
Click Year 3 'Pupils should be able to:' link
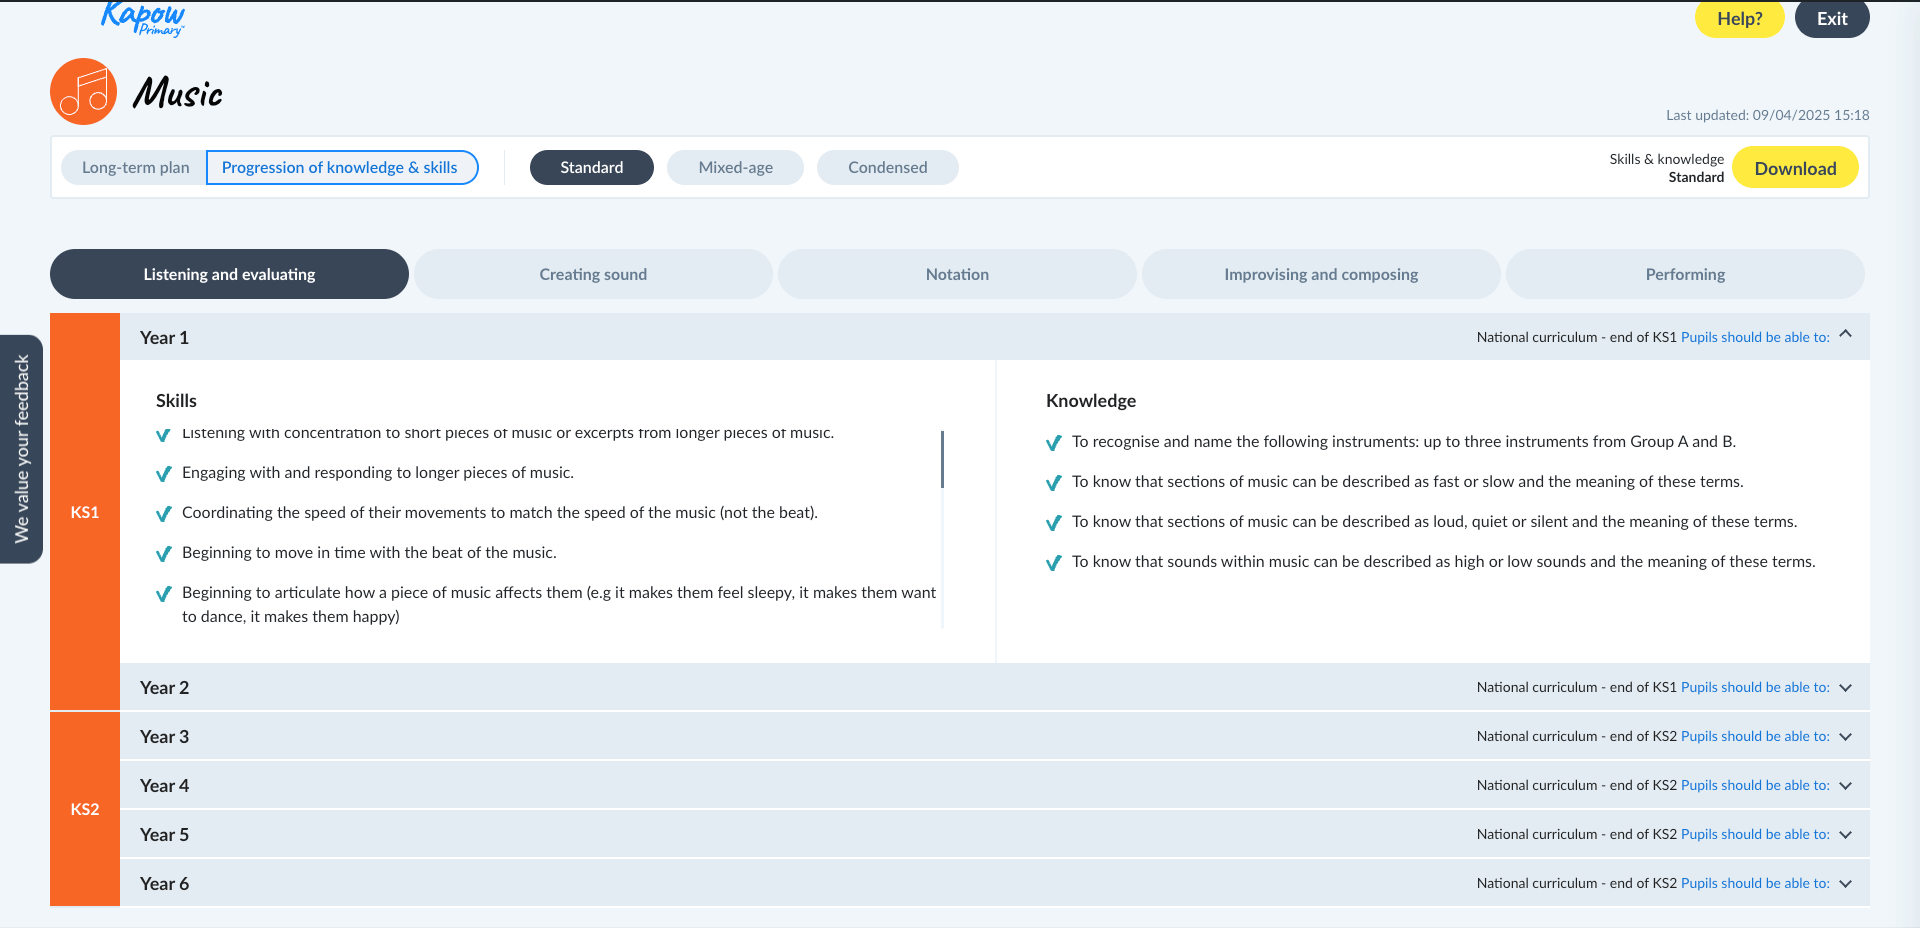coord(1755,737)
